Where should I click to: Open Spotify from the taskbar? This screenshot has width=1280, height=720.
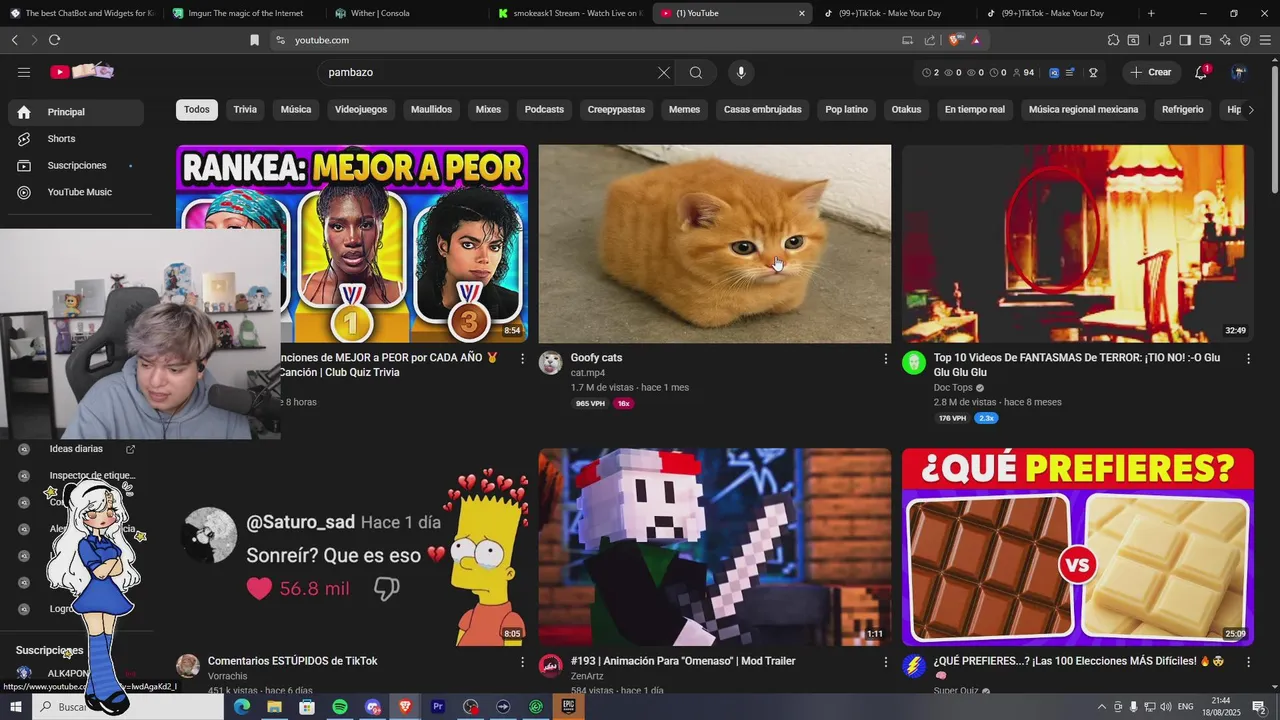click(x=340, y=707)
